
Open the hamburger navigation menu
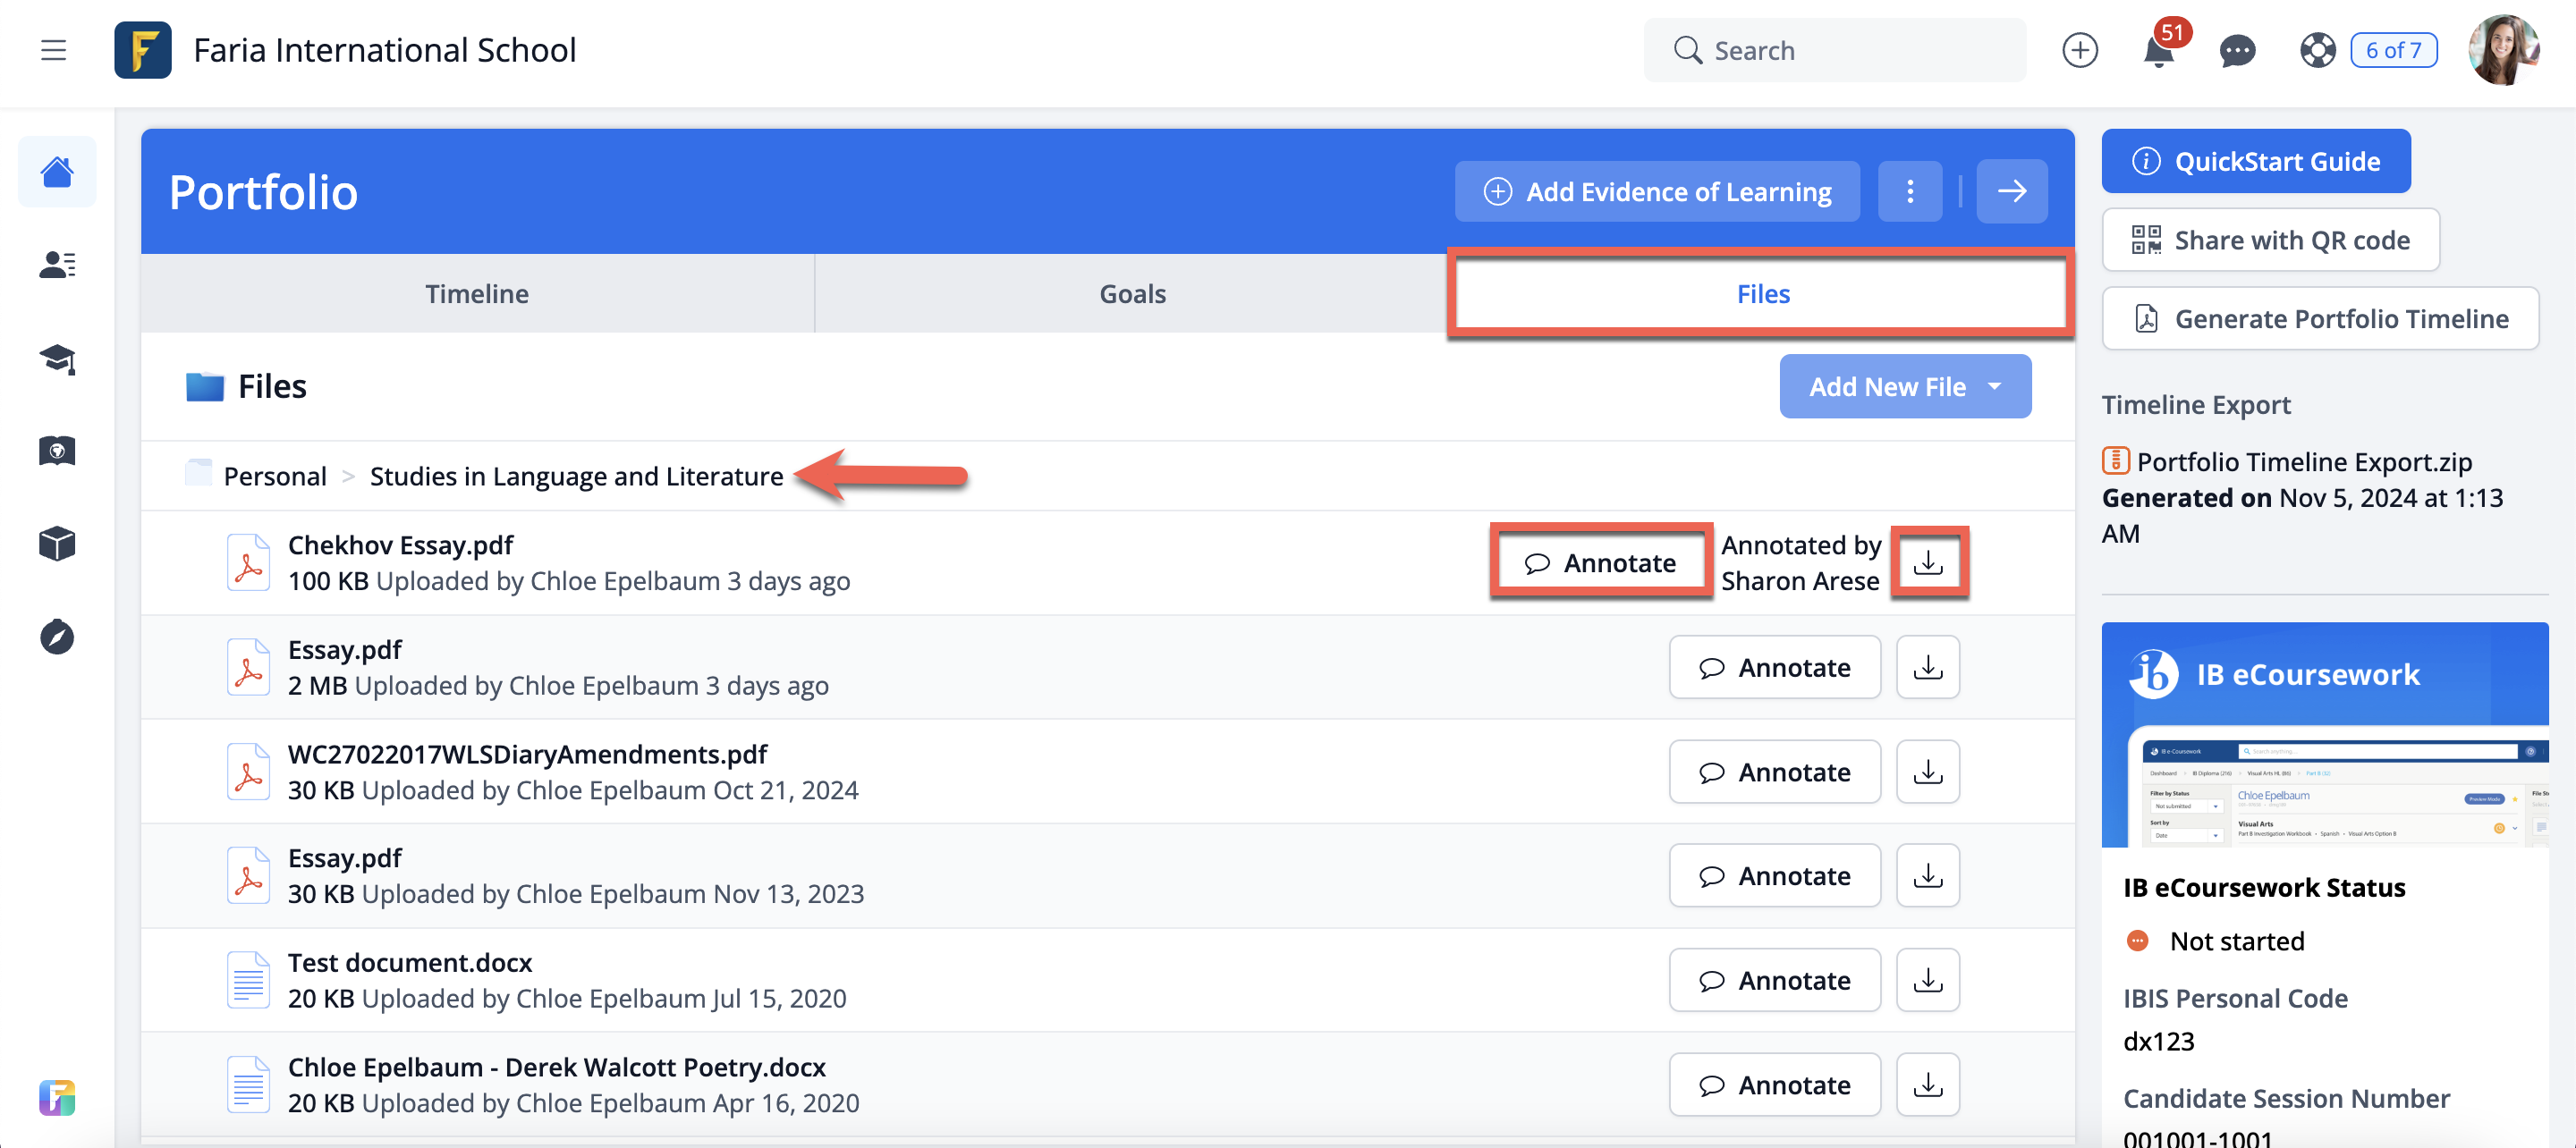(53, 50)
